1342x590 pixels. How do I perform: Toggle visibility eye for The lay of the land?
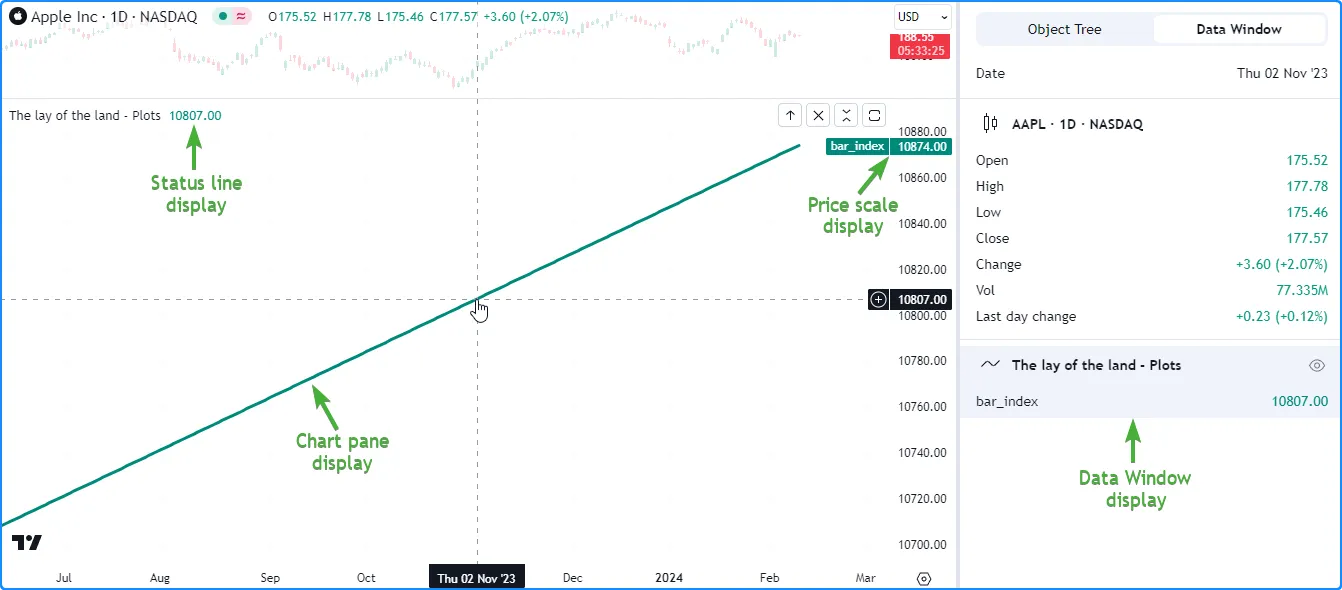pos(1317,366)
